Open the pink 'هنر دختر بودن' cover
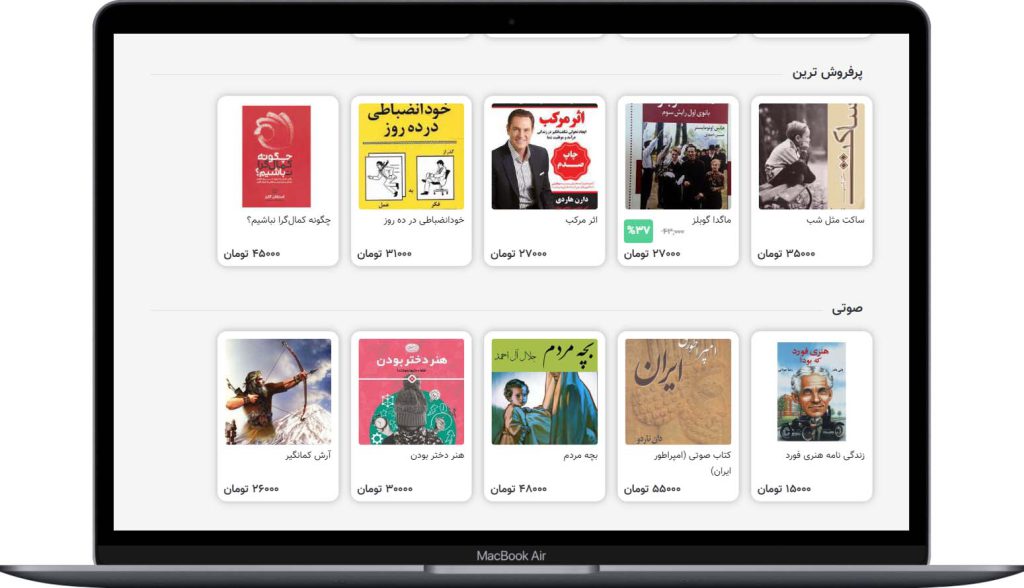 point(411,391)
